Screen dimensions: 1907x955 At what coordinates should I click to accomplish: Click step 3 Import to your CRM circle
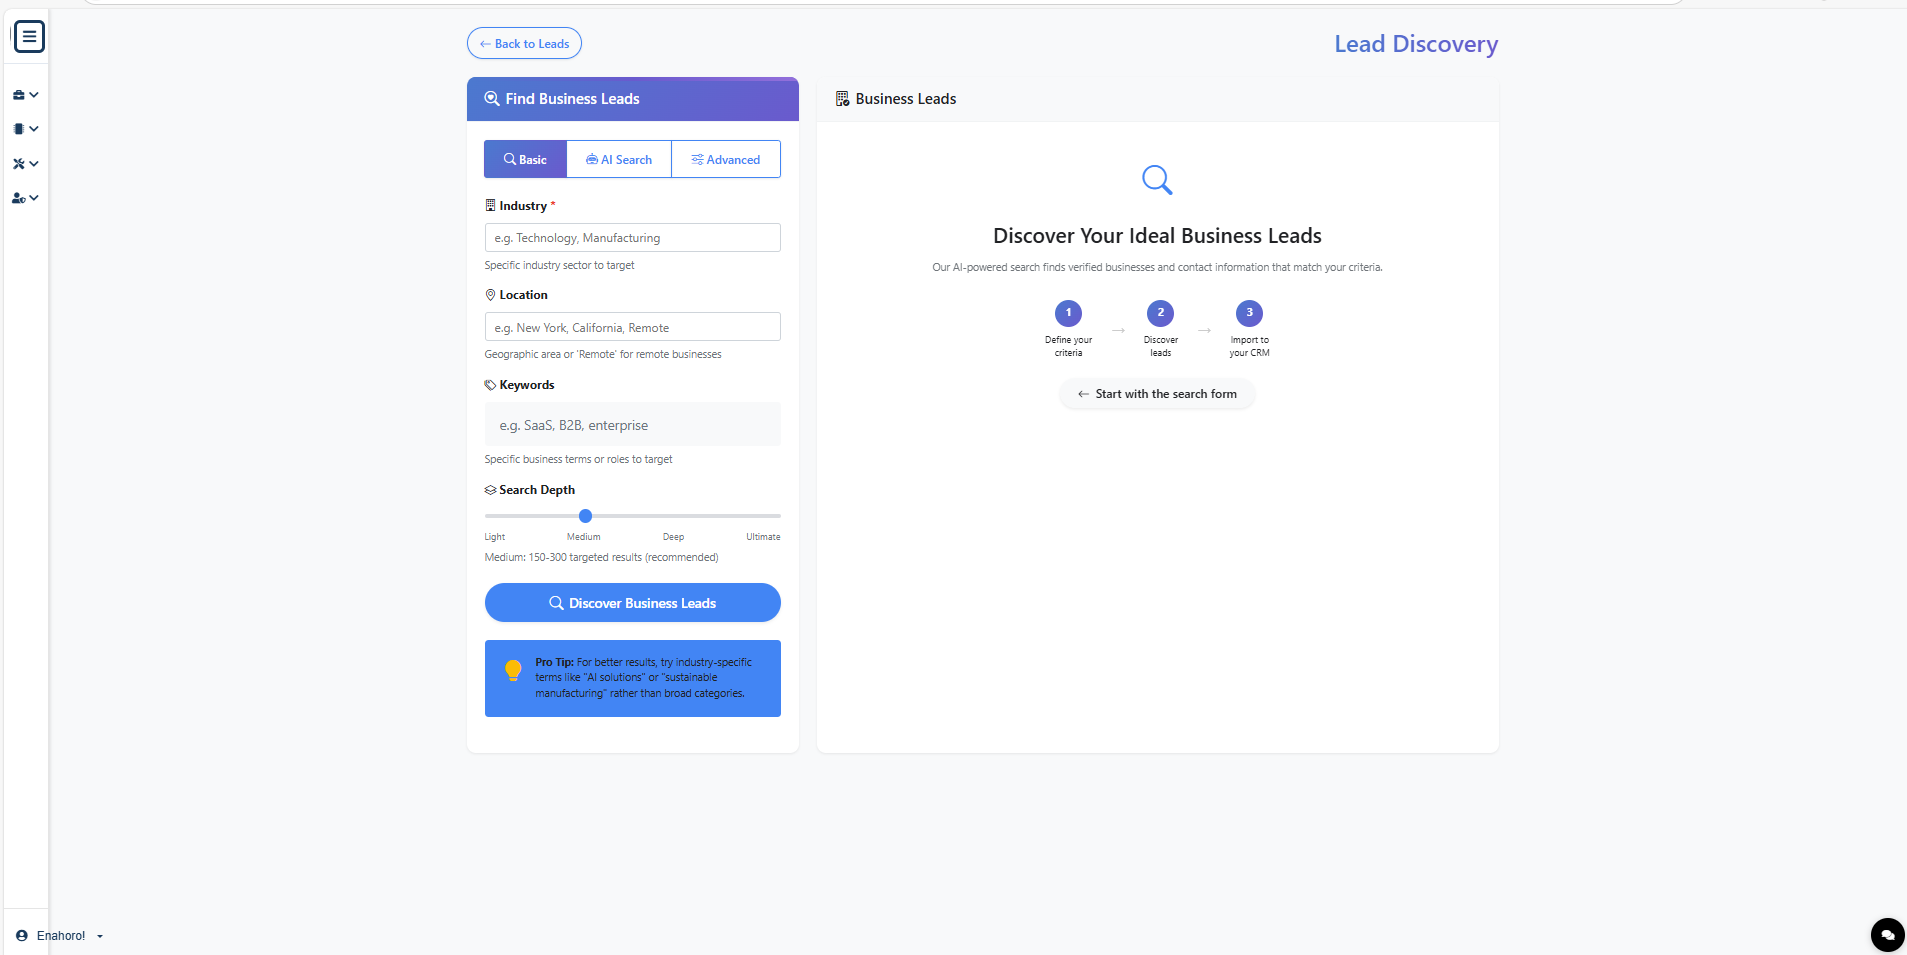click(1249, 313)
